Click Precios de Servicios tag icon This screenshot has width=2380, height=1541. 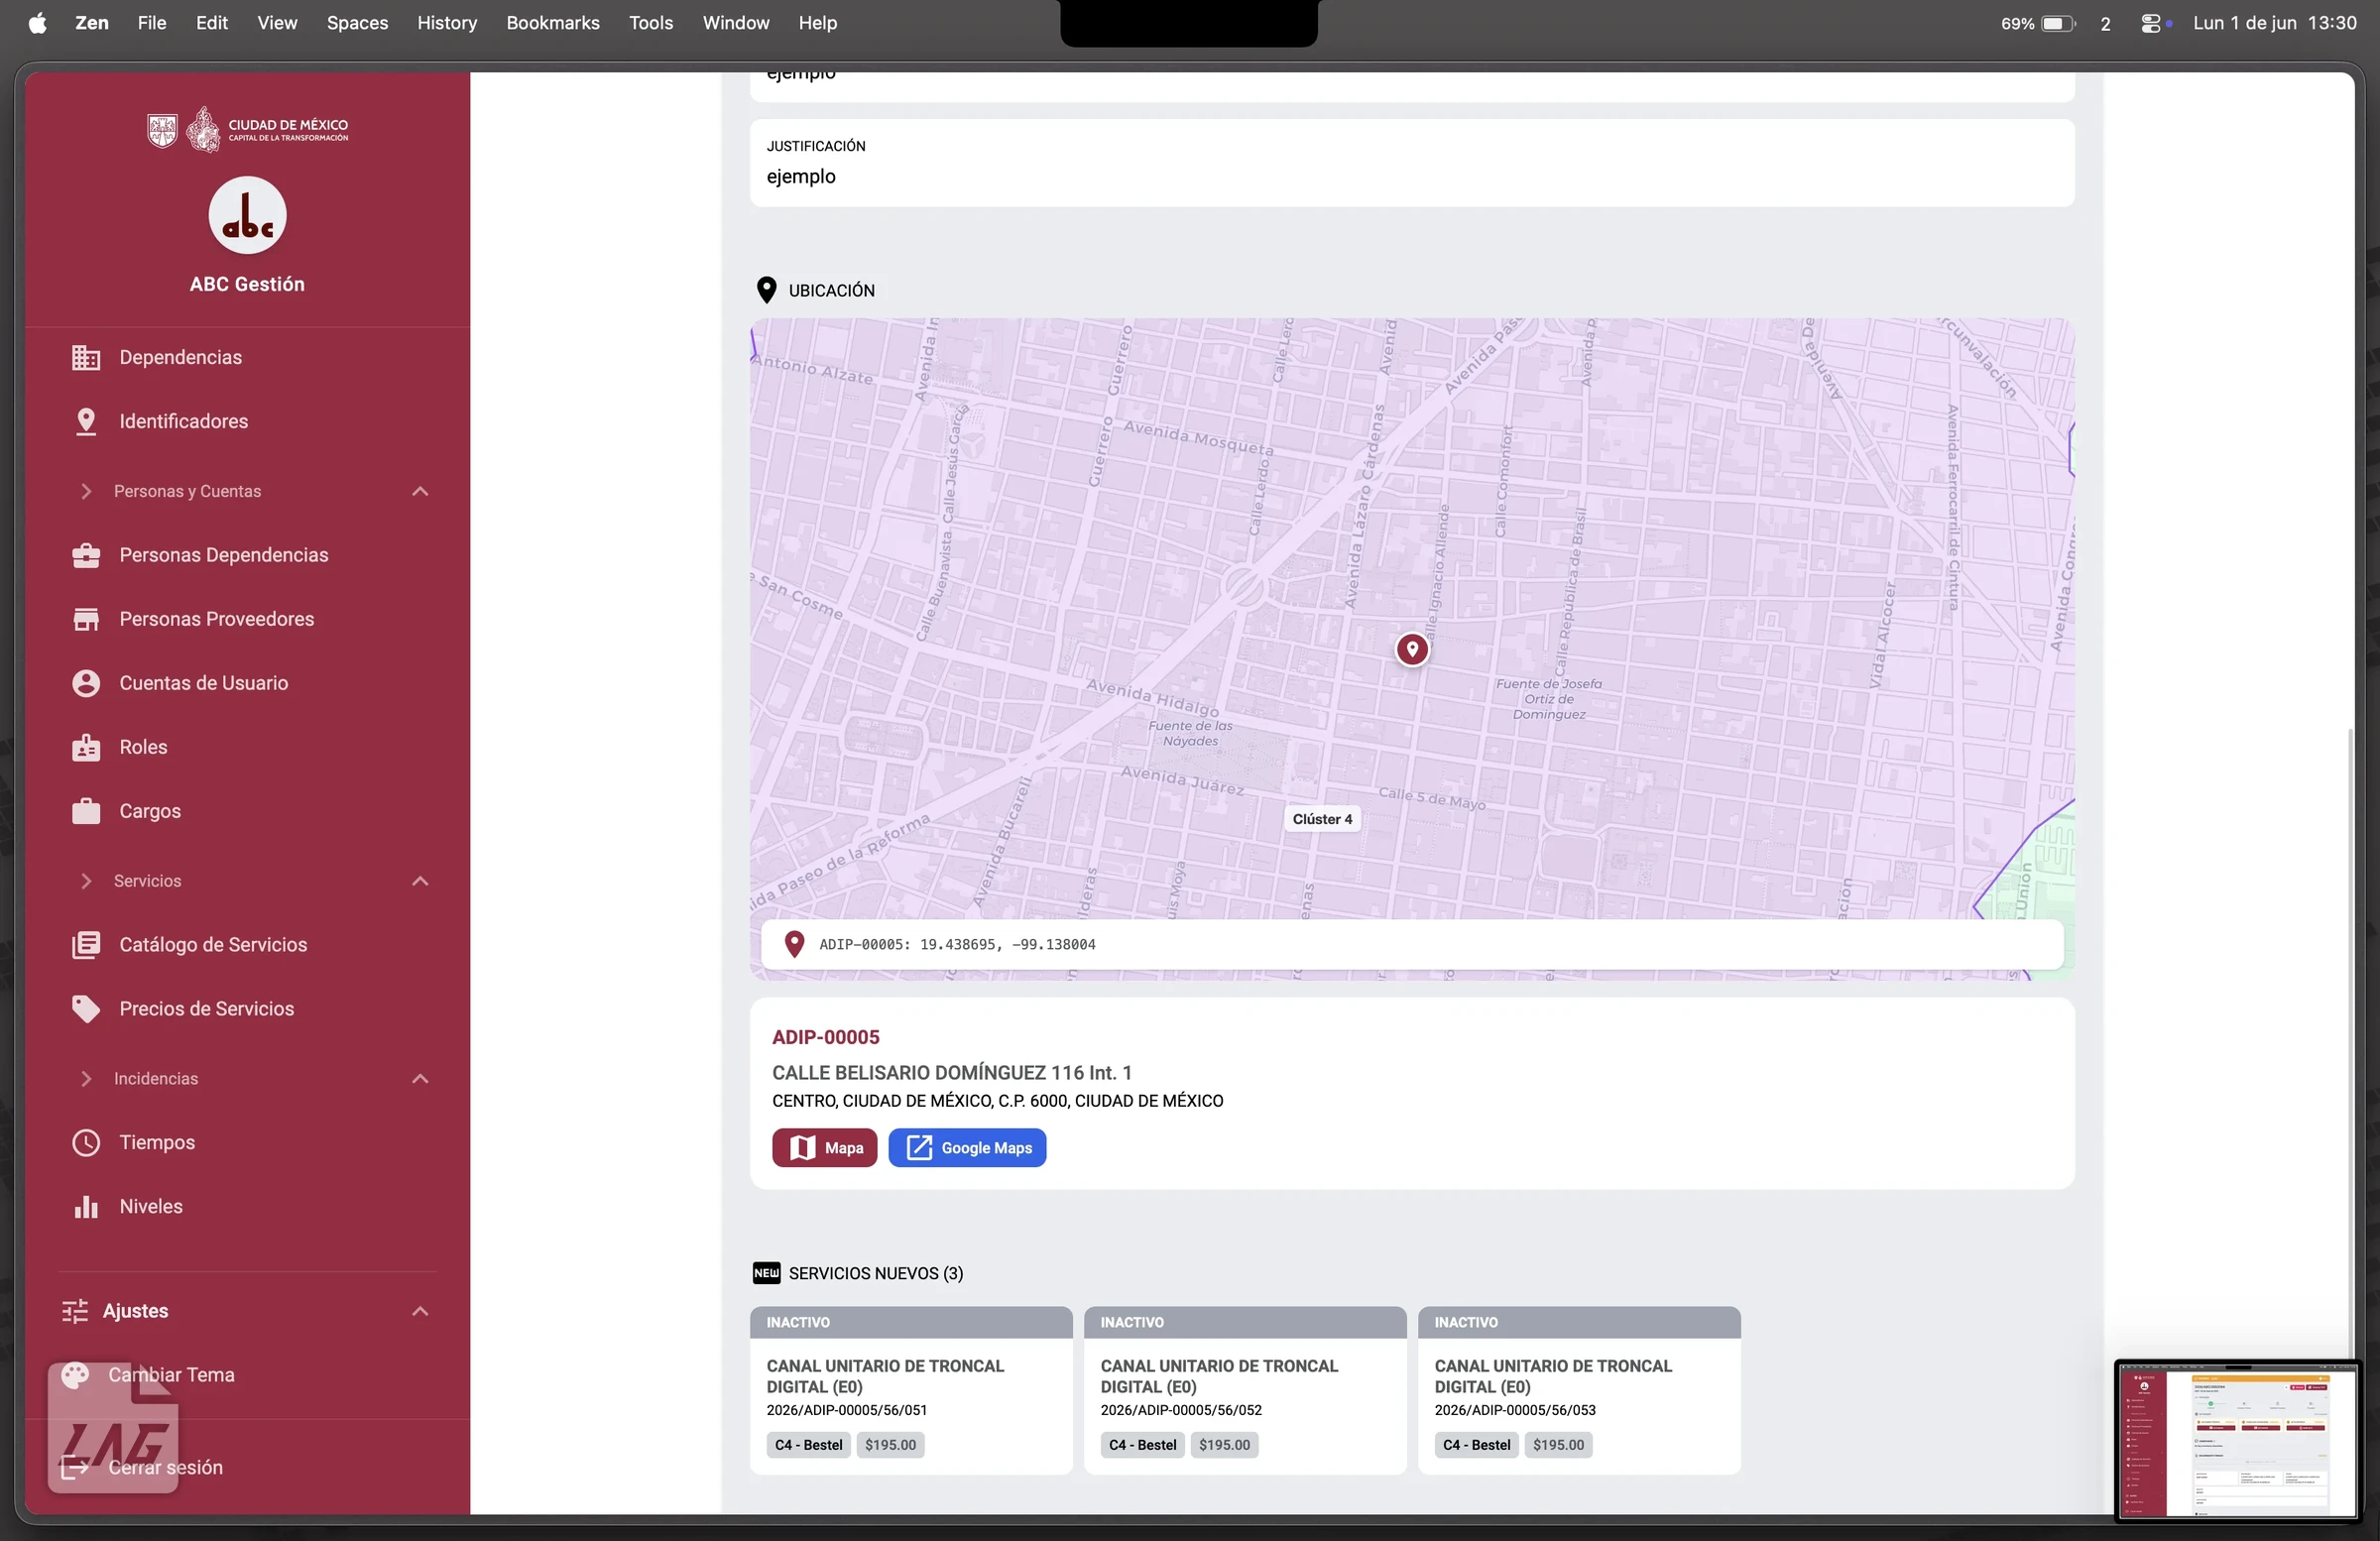[x=86, y=1009]
